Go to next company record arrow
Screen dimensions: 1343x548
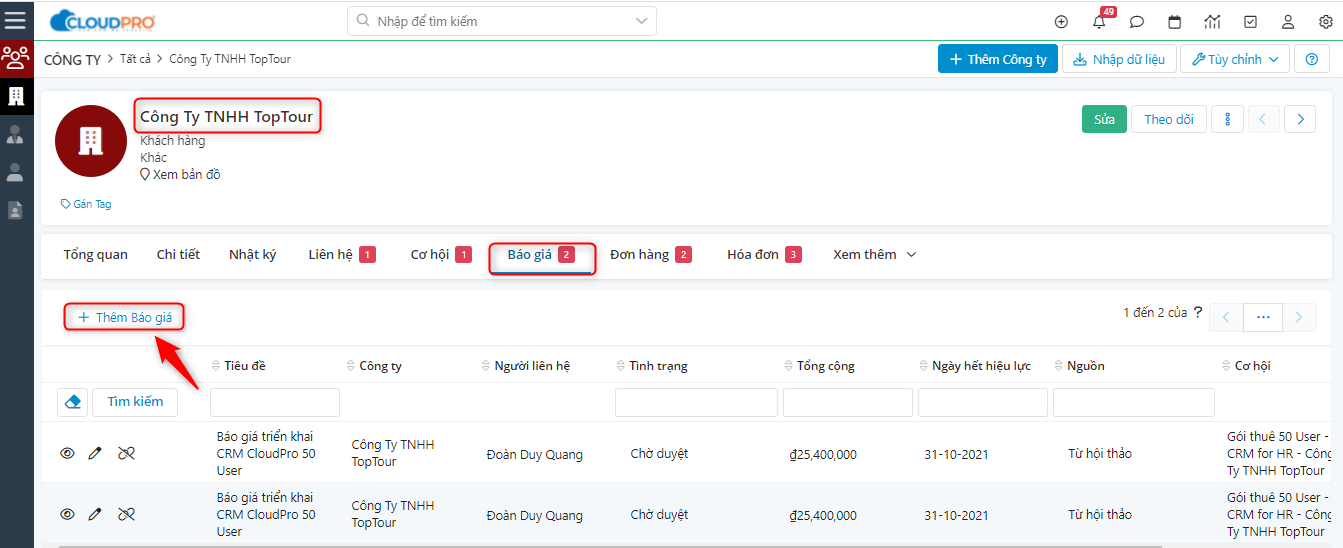pyautogui.click(x=1300, y=119)
